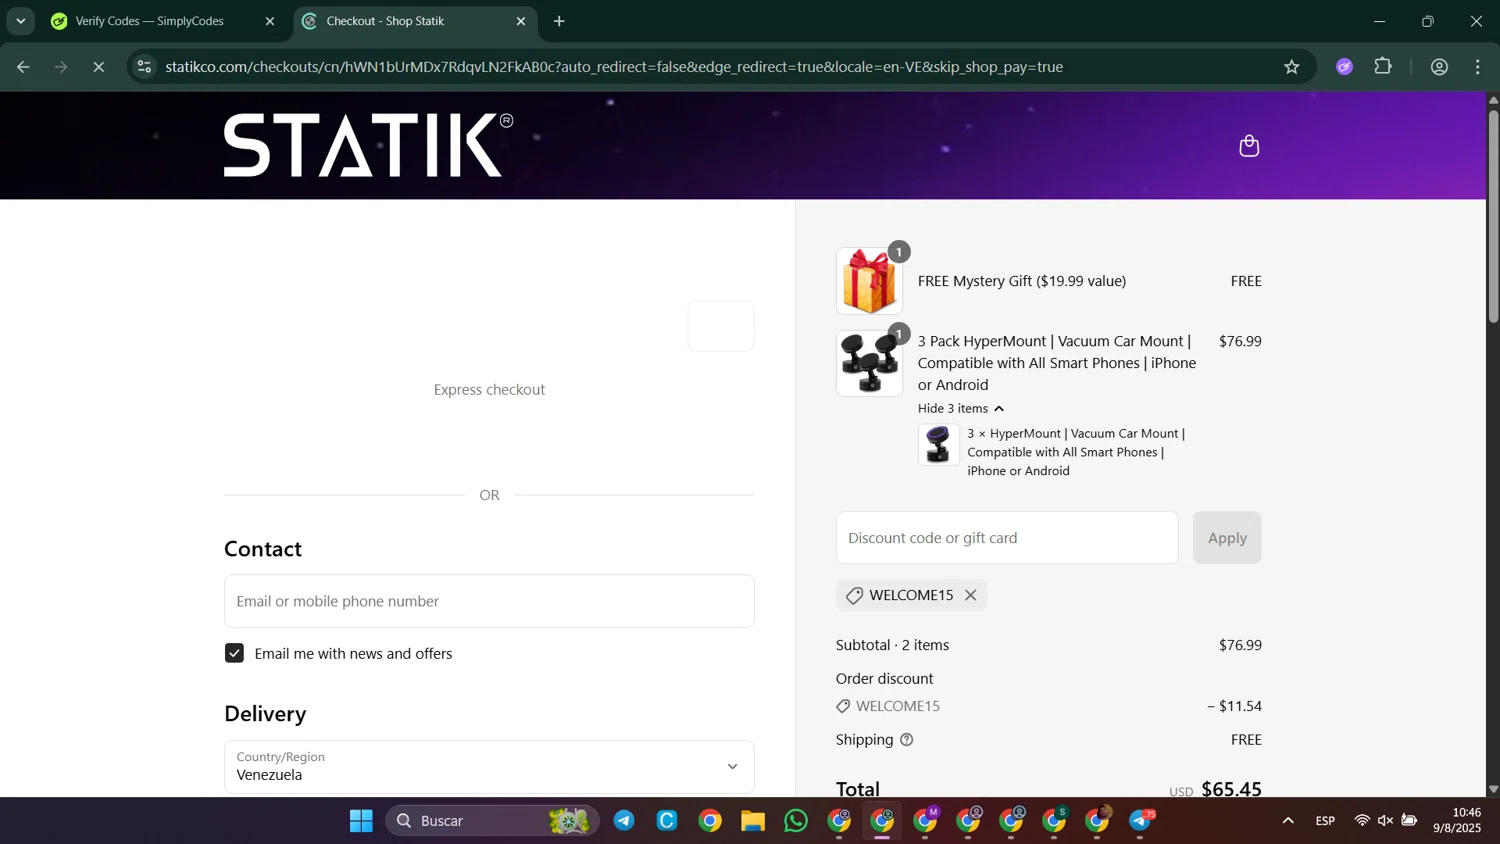Go back to the previous page
This screenshot has width=1500, height=844.
23,67
